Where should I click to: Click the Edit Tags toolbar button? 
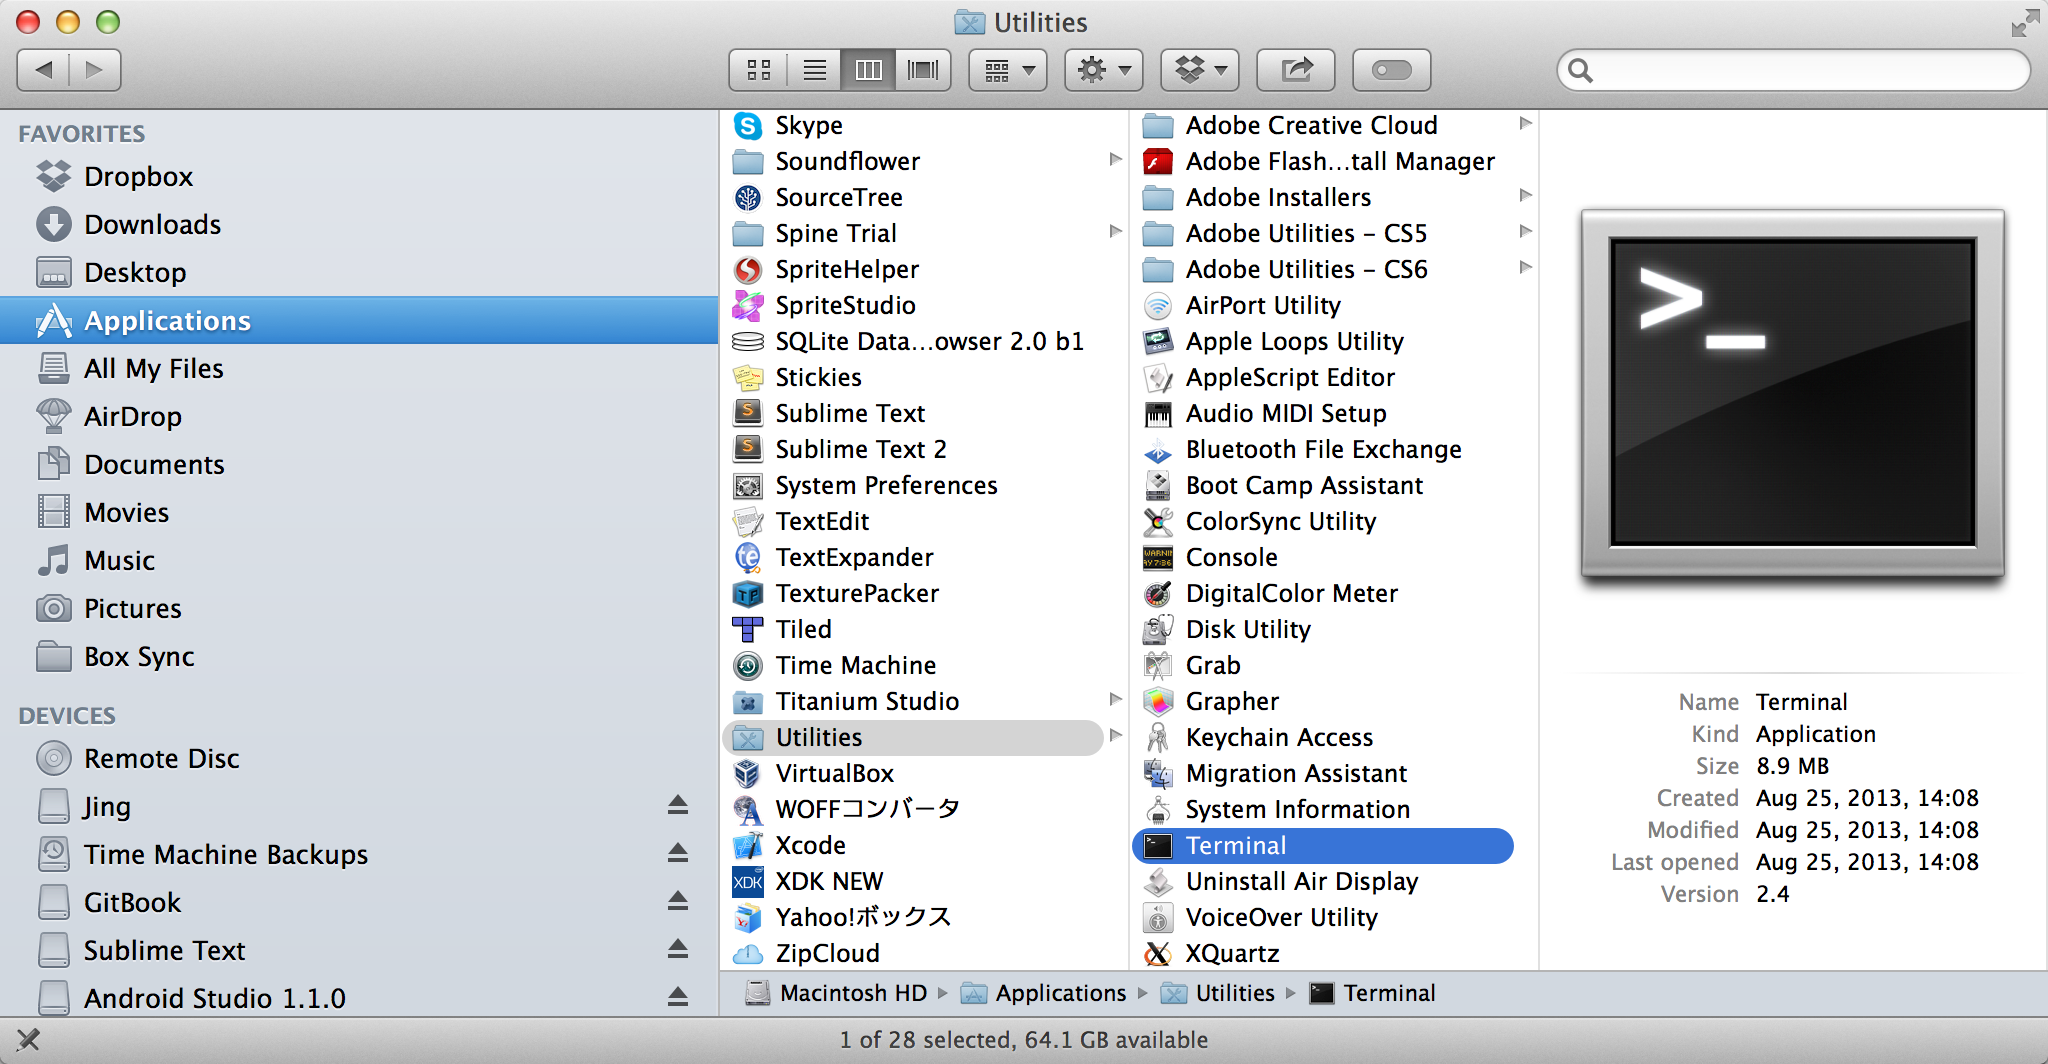[1392, 70]
